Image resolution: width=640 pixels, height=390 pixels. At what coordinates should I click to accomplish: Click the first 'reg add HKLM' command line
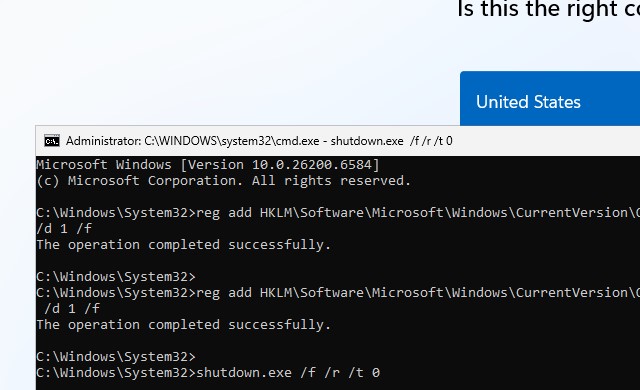(338, 213)
